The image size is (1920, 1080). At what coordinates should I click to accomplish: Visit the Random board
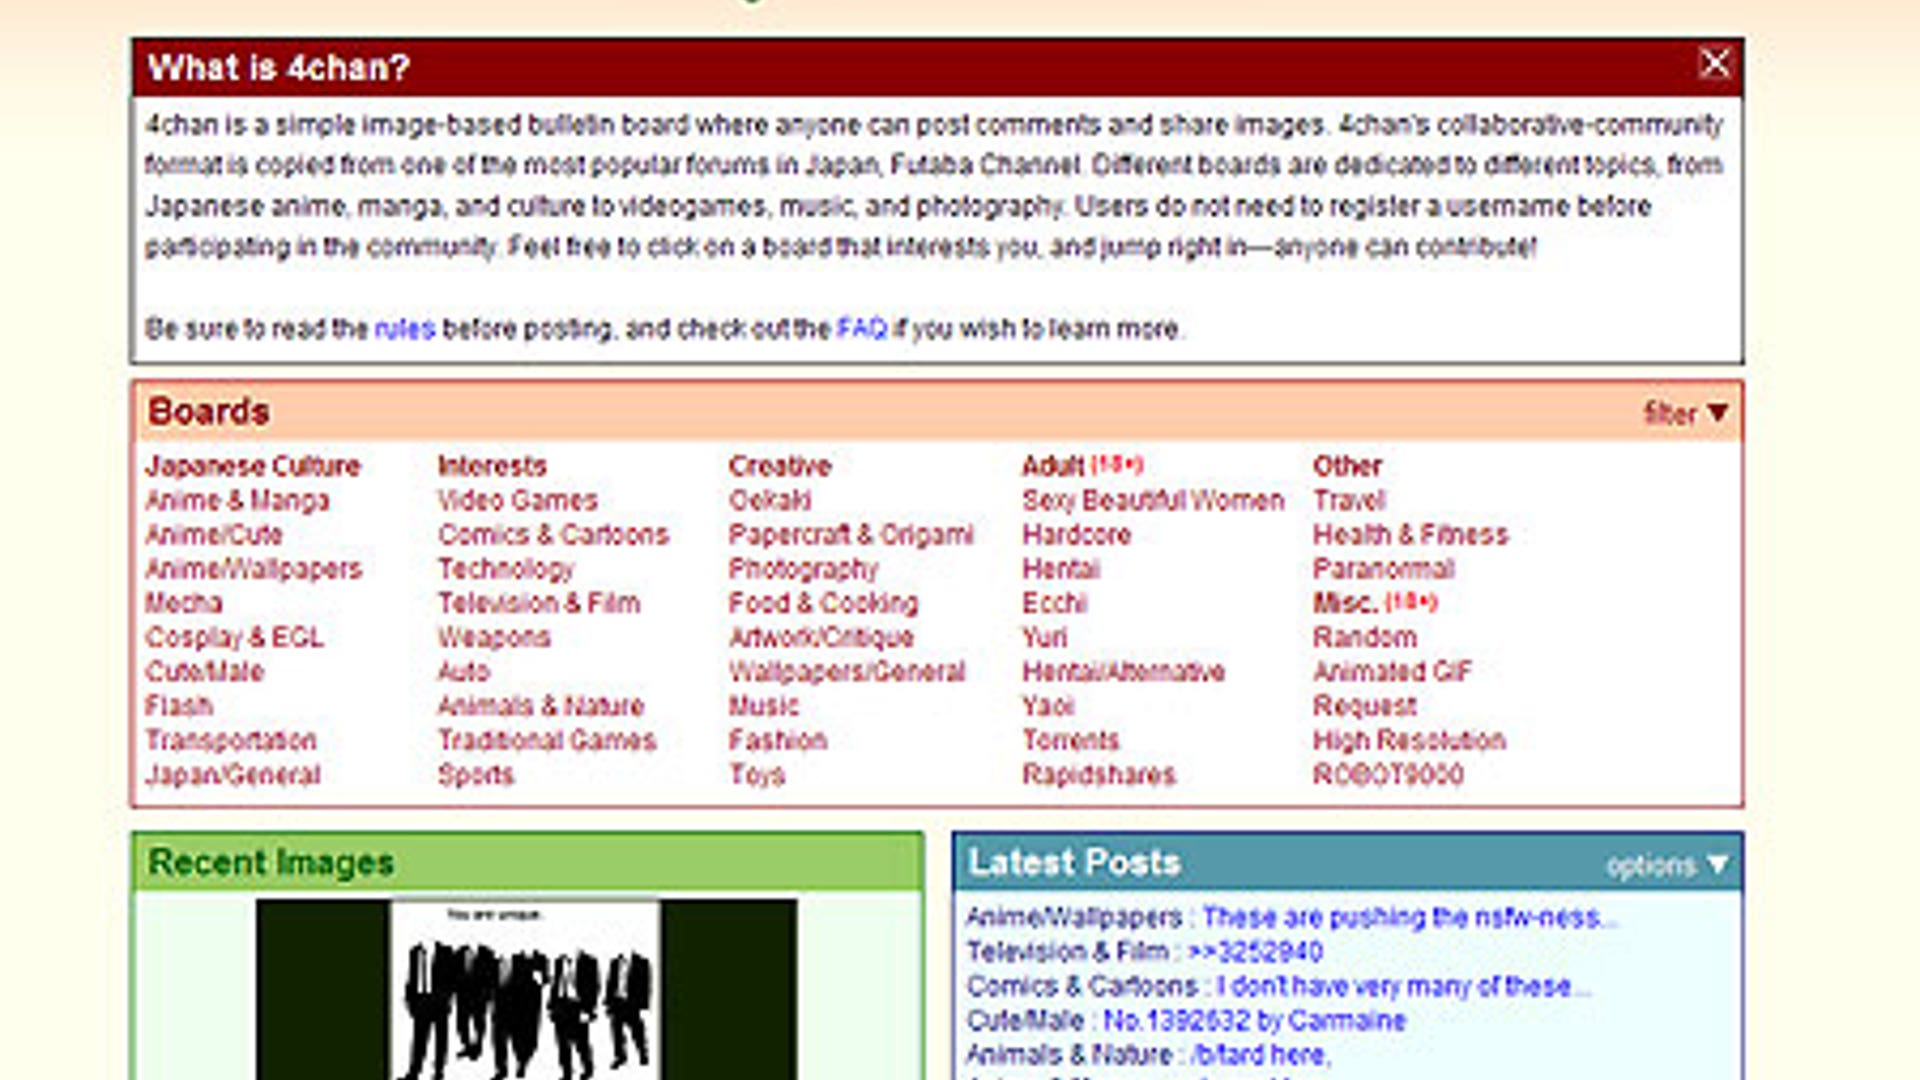point(1365,637)
